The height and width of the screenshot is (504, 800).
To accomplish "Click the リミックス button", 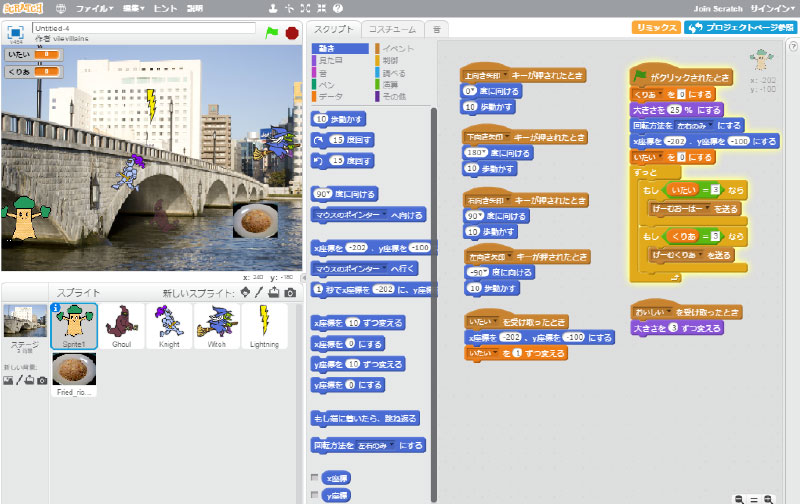I will click(656, 28).
